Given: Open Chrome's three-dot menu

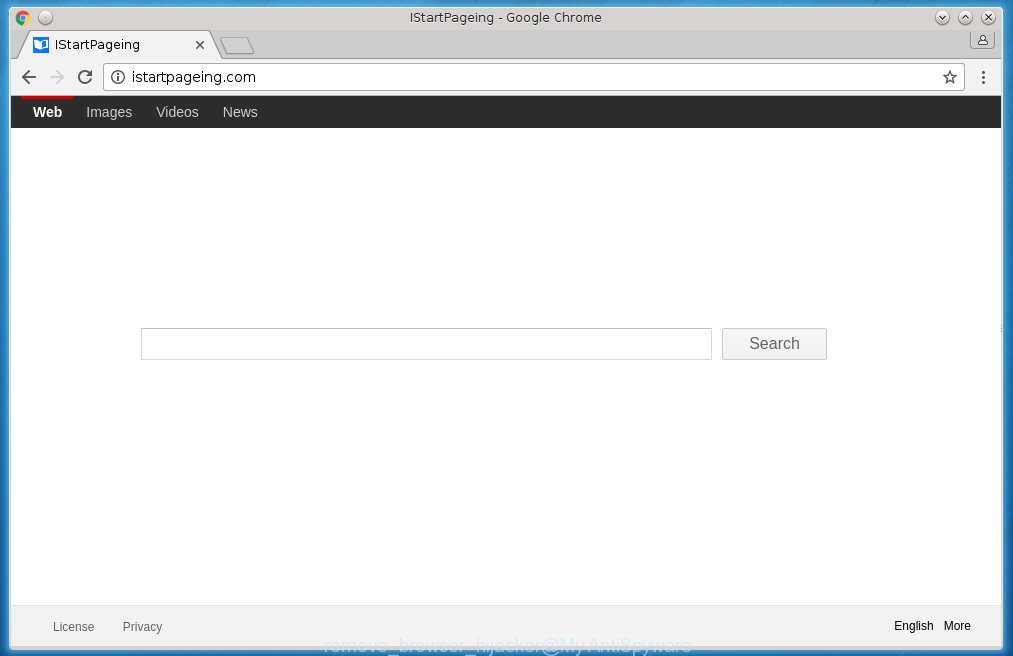Looking at the screenshot, I should pos(983,77).
